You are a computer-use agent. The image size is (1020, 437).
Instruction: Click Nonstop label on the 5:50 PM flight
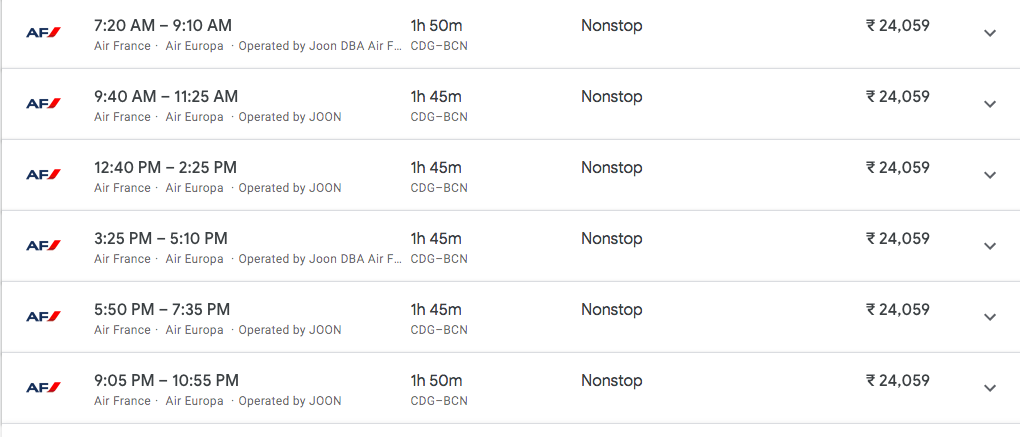pos(611,309)
